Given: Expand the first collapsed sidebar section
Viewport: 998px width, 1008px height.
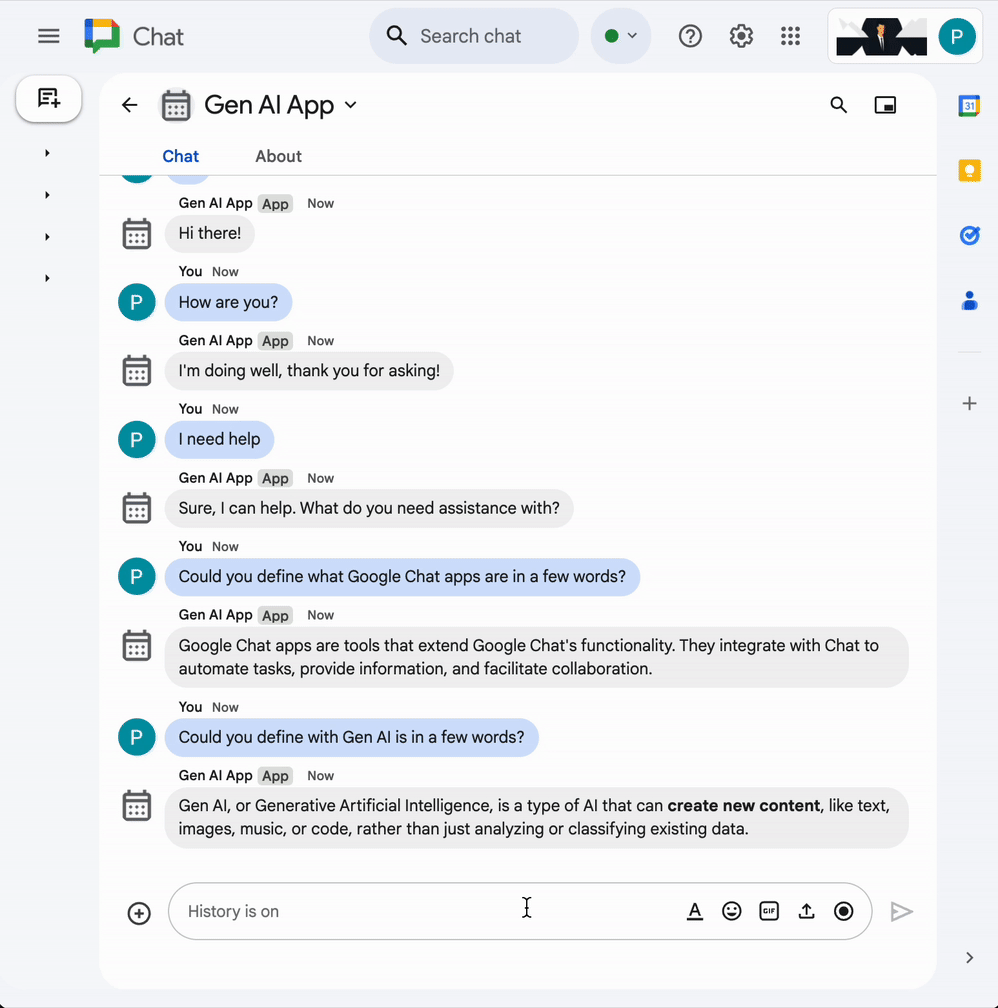Looking at the screenshot, I should coord(47,153).
